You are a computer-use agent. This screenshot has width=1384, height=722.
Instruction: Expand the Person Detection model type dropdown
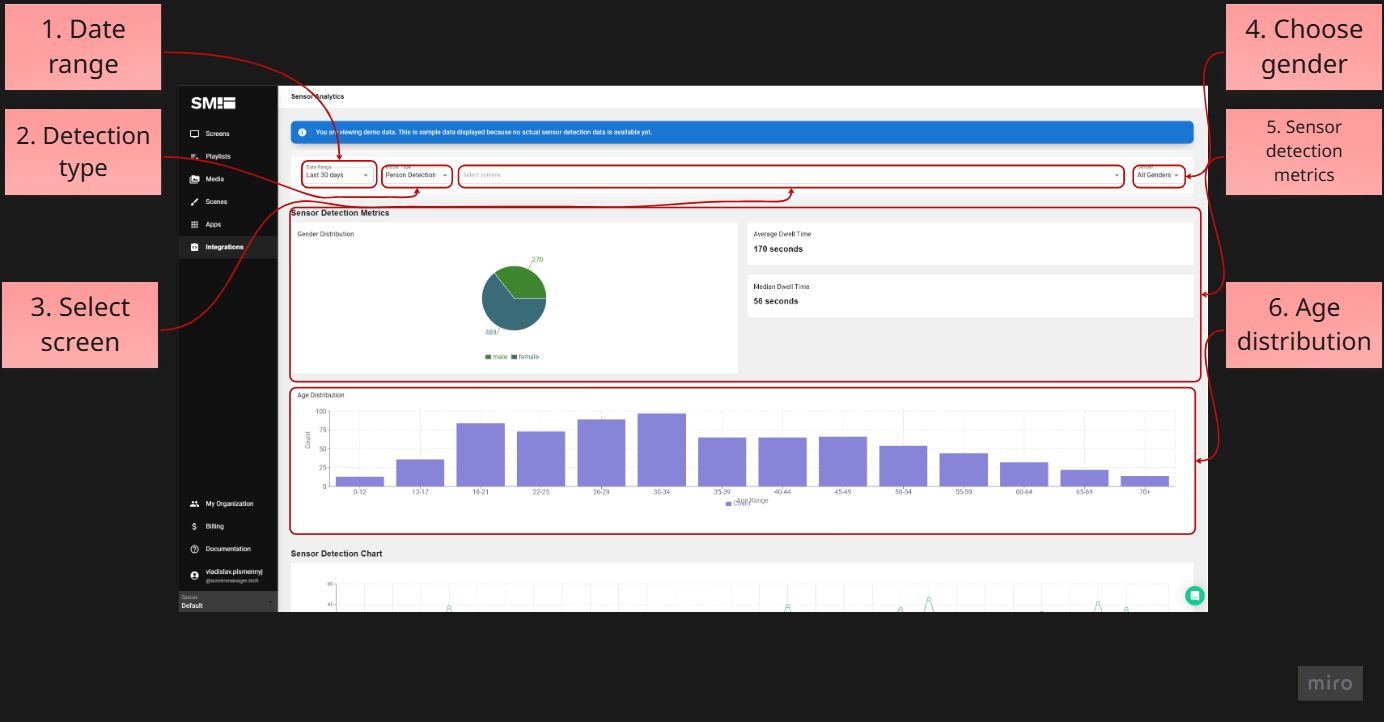click(x=417, y=174)
